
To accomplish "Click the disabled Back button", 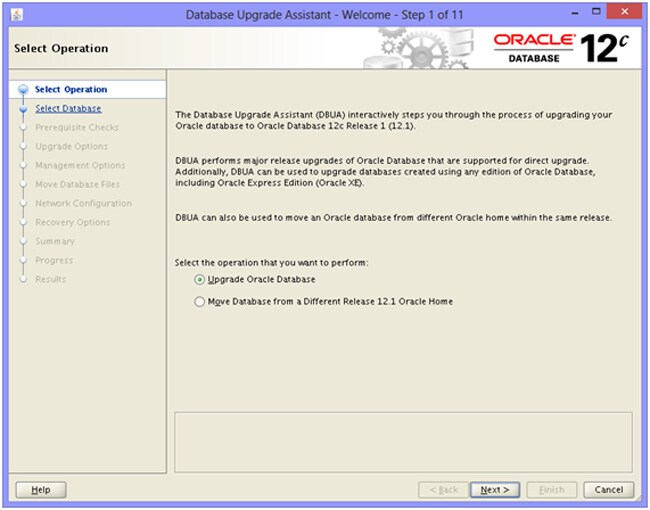I will click(x=444, y=490).
